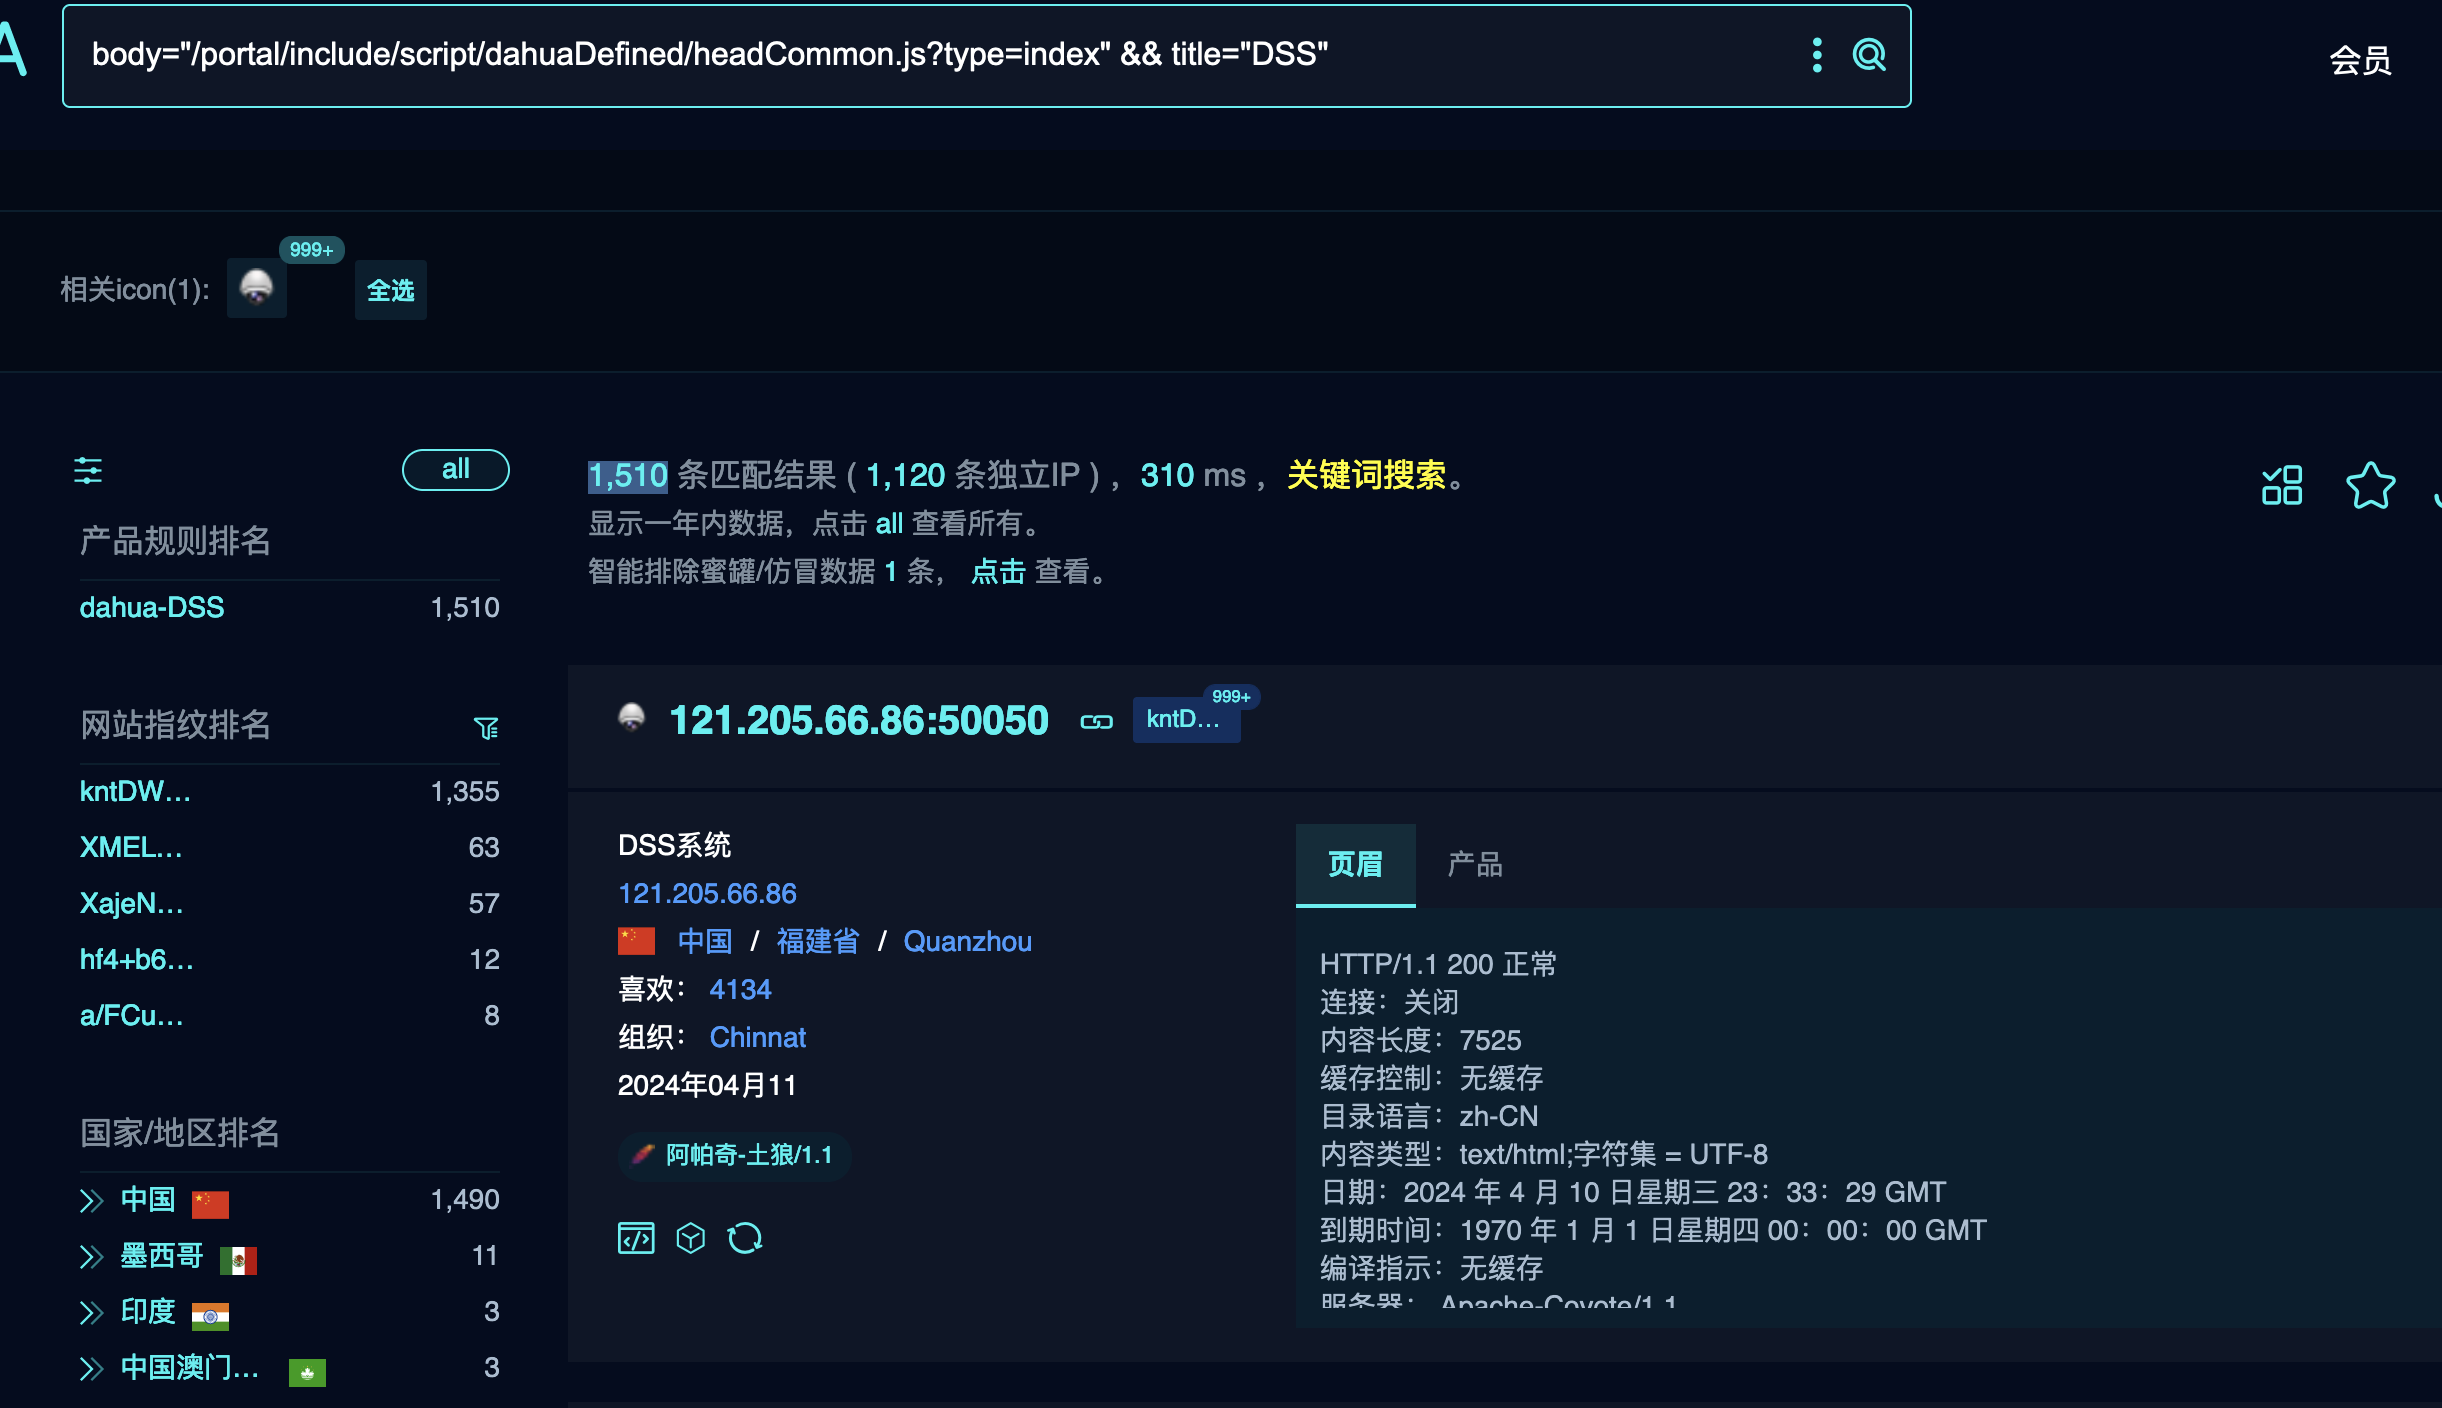Open the batch select grid icon top right
The image size is (2442, 1408).
(x=2281, y=484)
